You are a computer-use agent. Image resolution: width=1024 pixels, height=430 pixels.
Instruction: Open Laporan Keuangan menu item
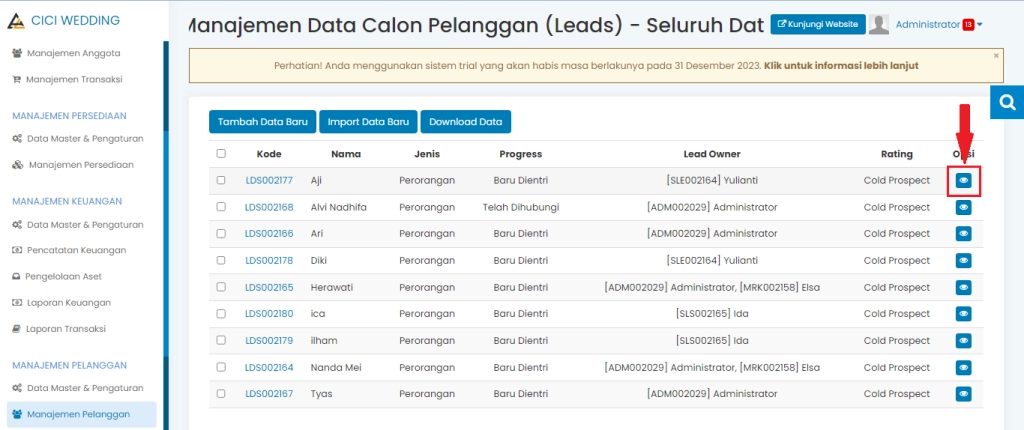(61, 303)
